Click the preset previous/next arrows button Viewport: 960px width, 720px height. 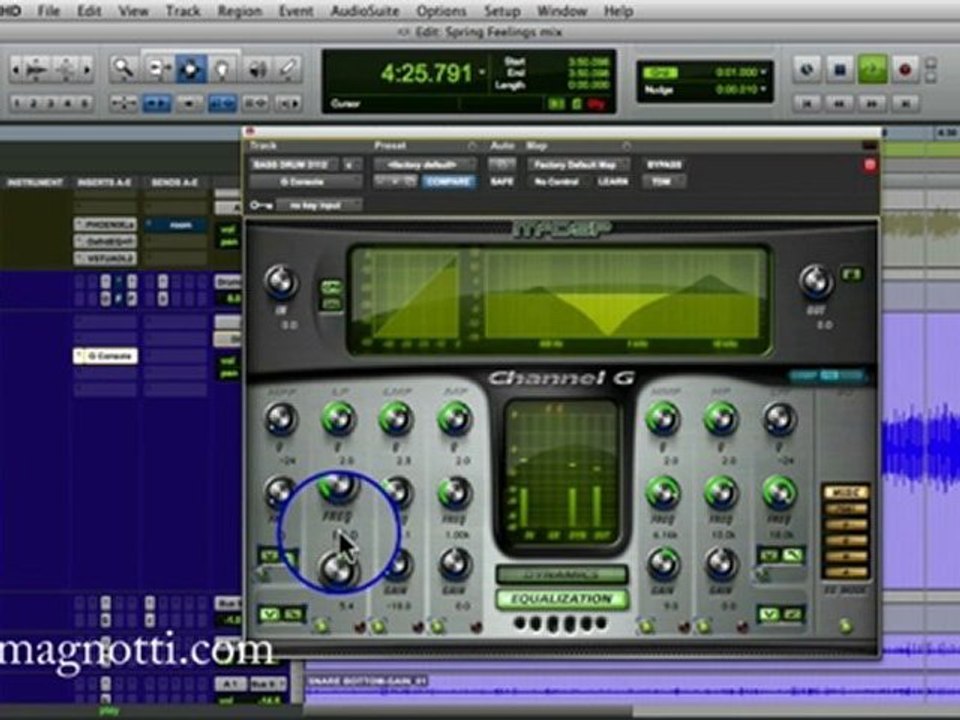coord(396,181)
